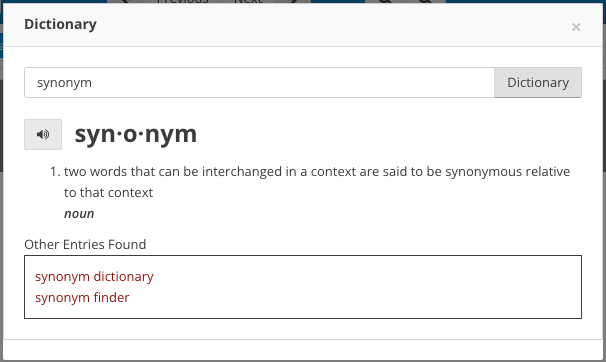Click the partially hidden Previous button
Image resolution: width=606 pixels, height=362 pixels.
183,2
